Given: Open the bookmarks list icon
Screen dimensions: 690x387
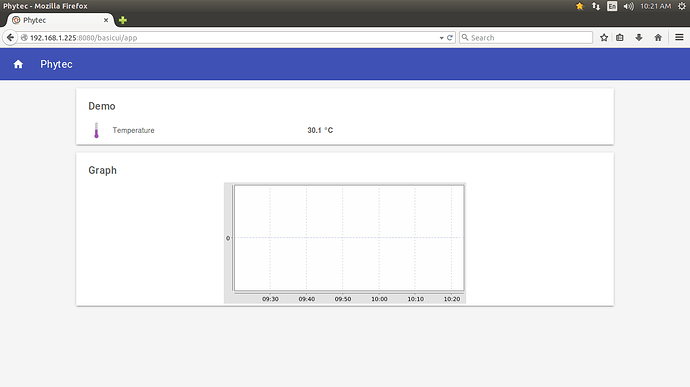Looking at the screenshot, I should (x=620, y=38).
